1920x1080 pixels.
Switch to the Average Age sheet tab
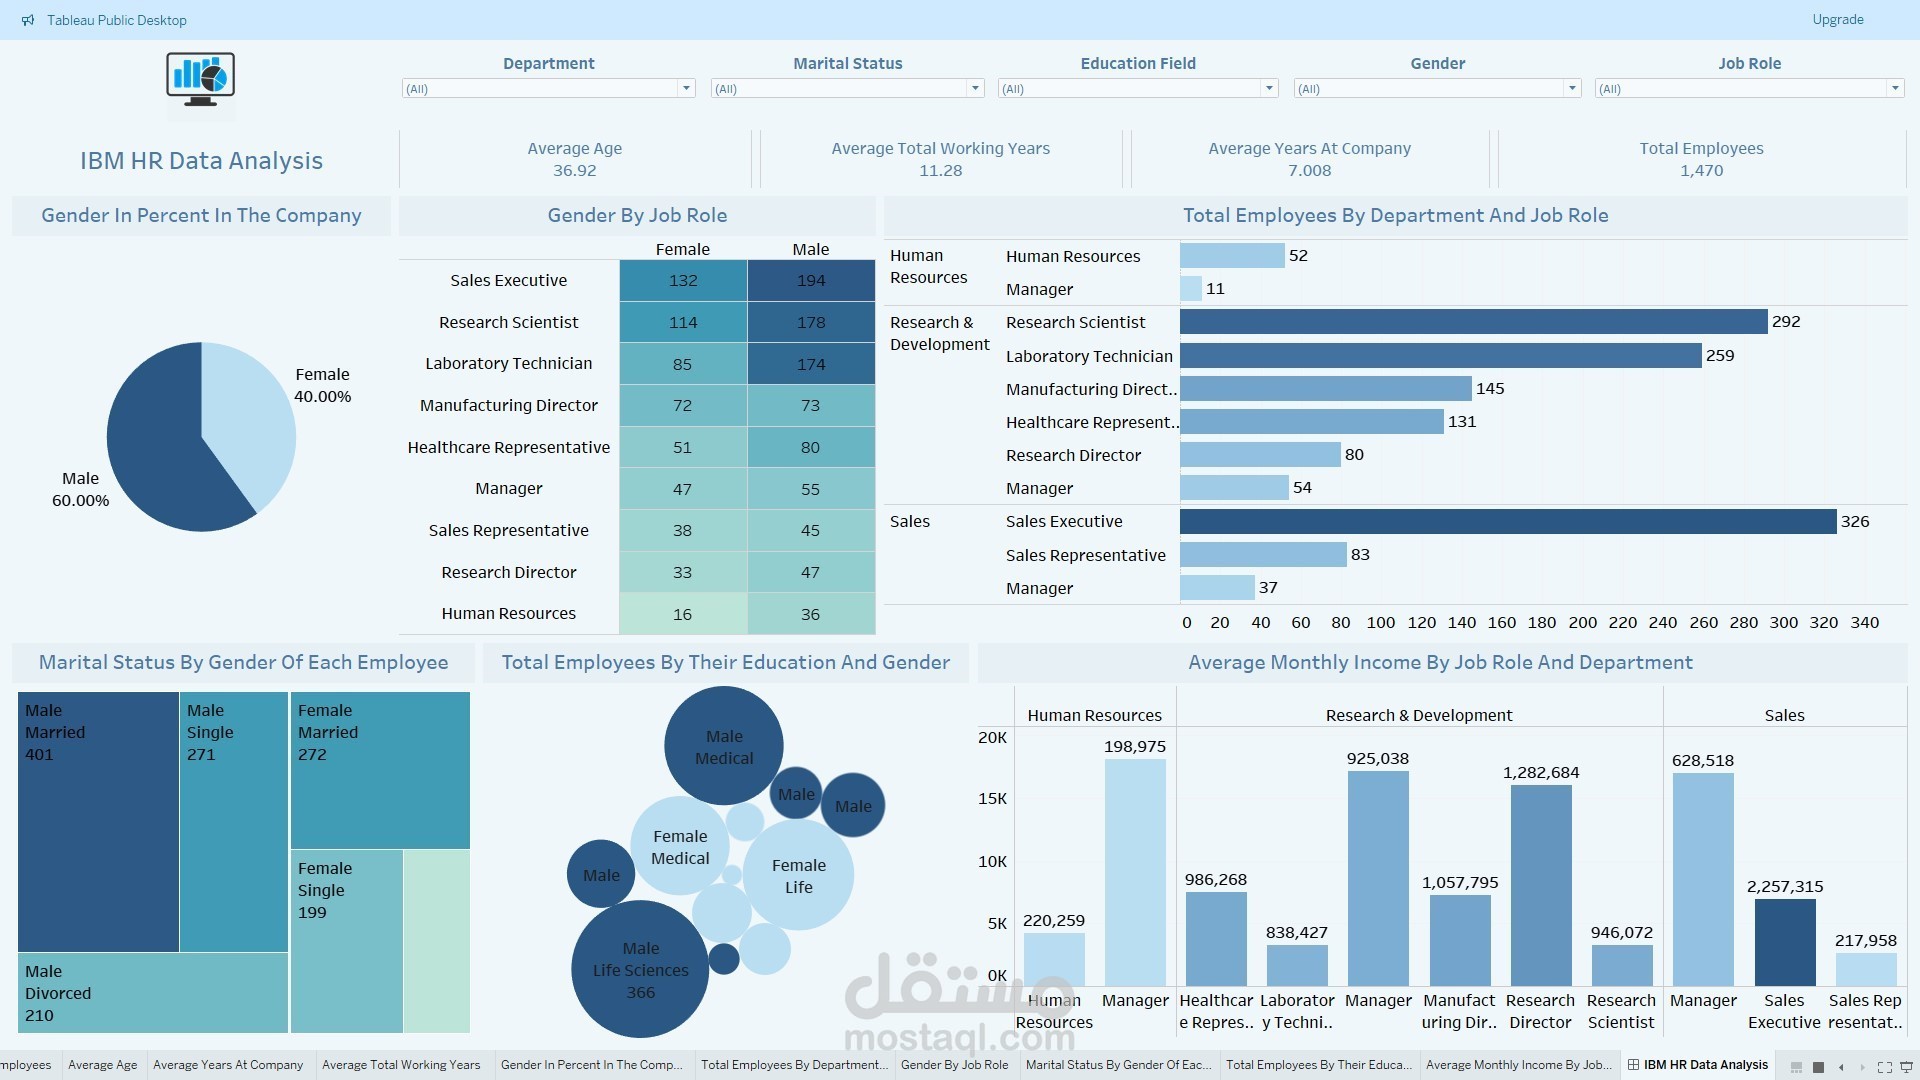click(x=103, y=1065)
